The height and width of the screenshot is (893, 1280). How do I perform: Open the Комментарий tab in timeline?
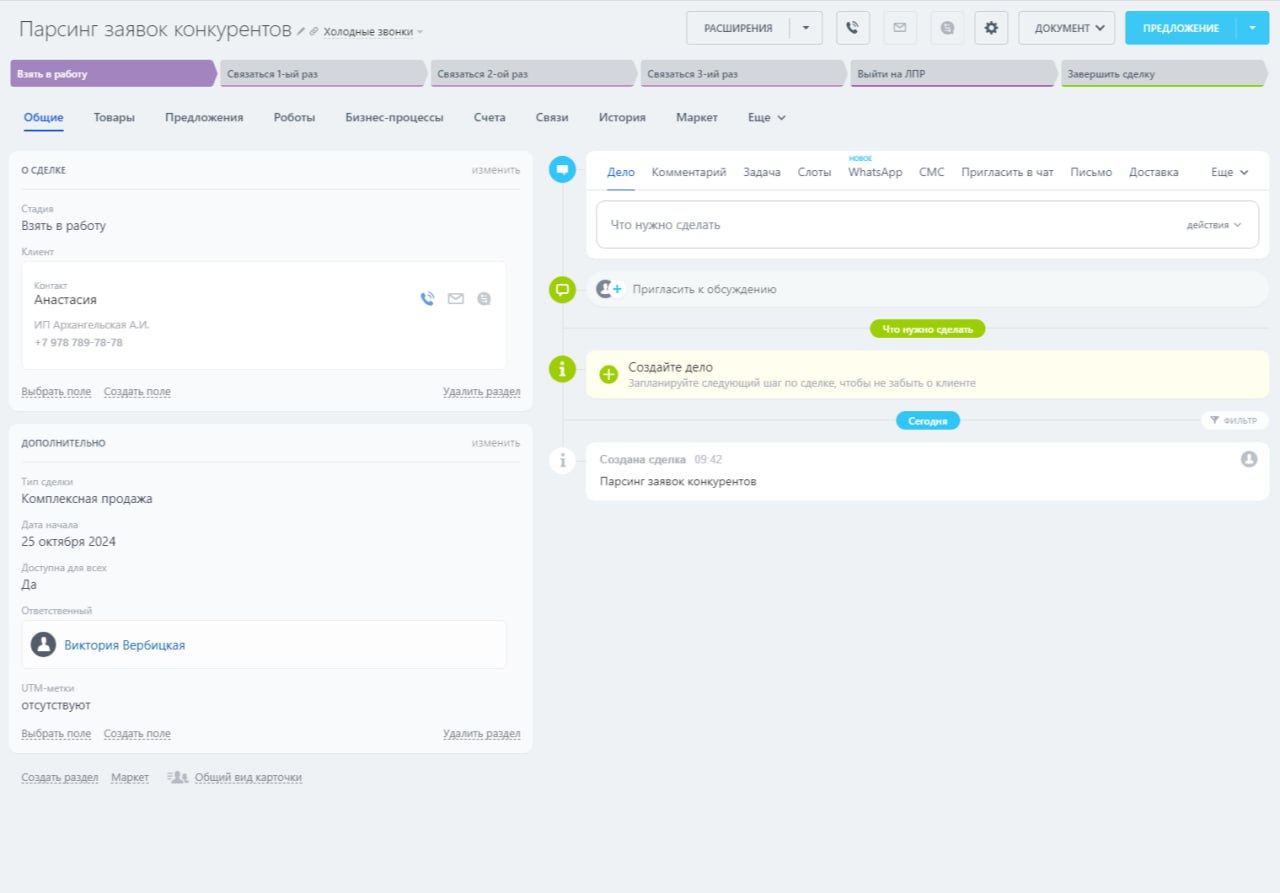tap(688, 172)
